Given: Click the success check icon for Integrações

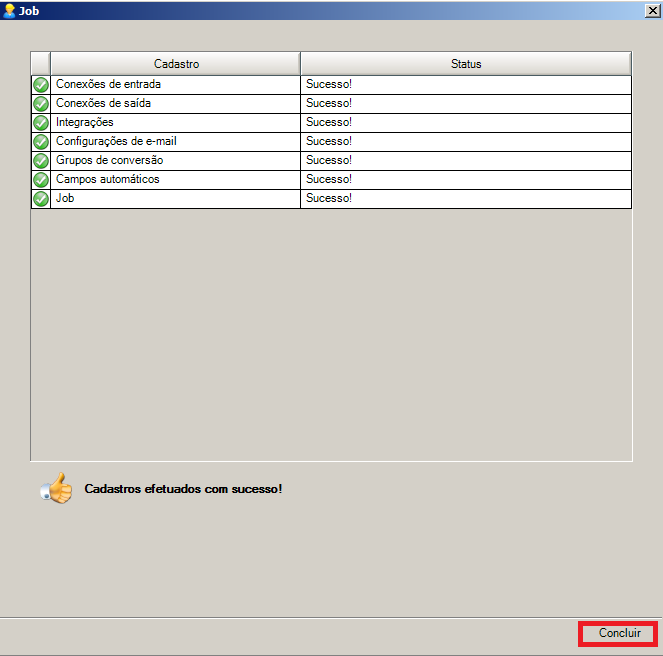Looking at the screenshot, I should pyautogui.click(x=41, y=123).
